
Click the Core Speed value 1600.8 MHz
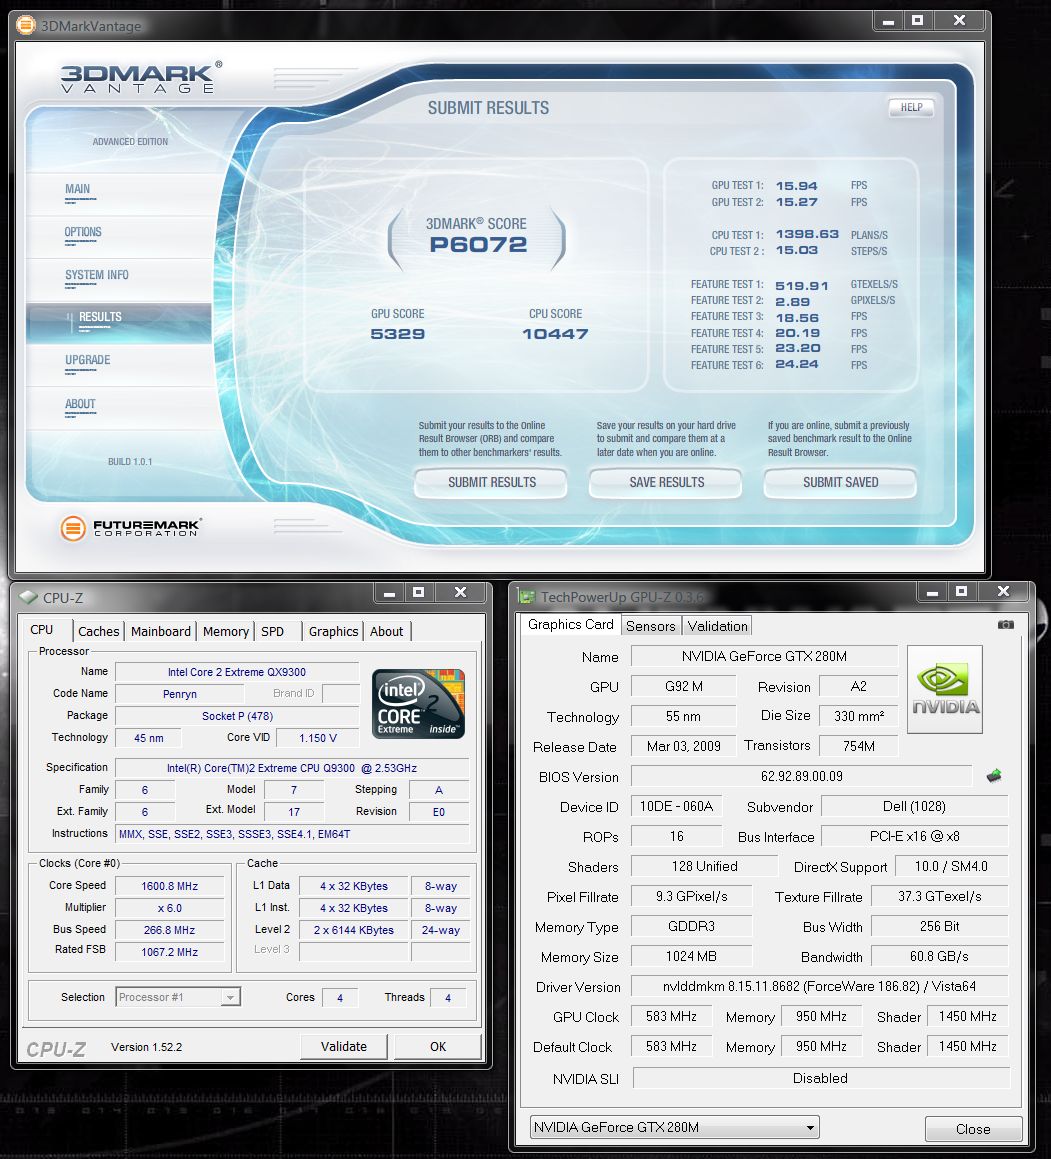[x=169, y=886]
